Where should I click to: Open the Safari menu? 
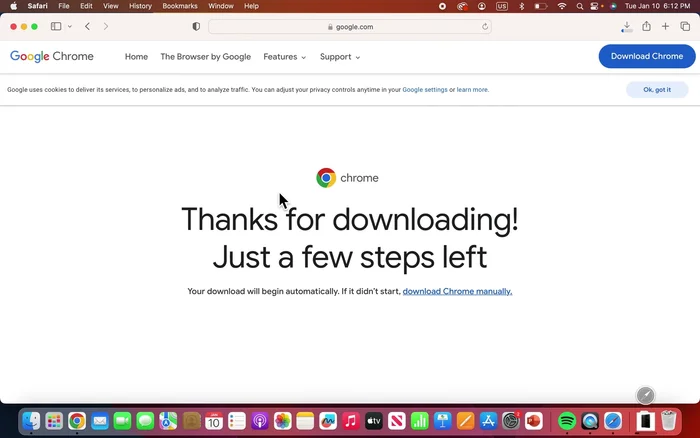point(38,6)
